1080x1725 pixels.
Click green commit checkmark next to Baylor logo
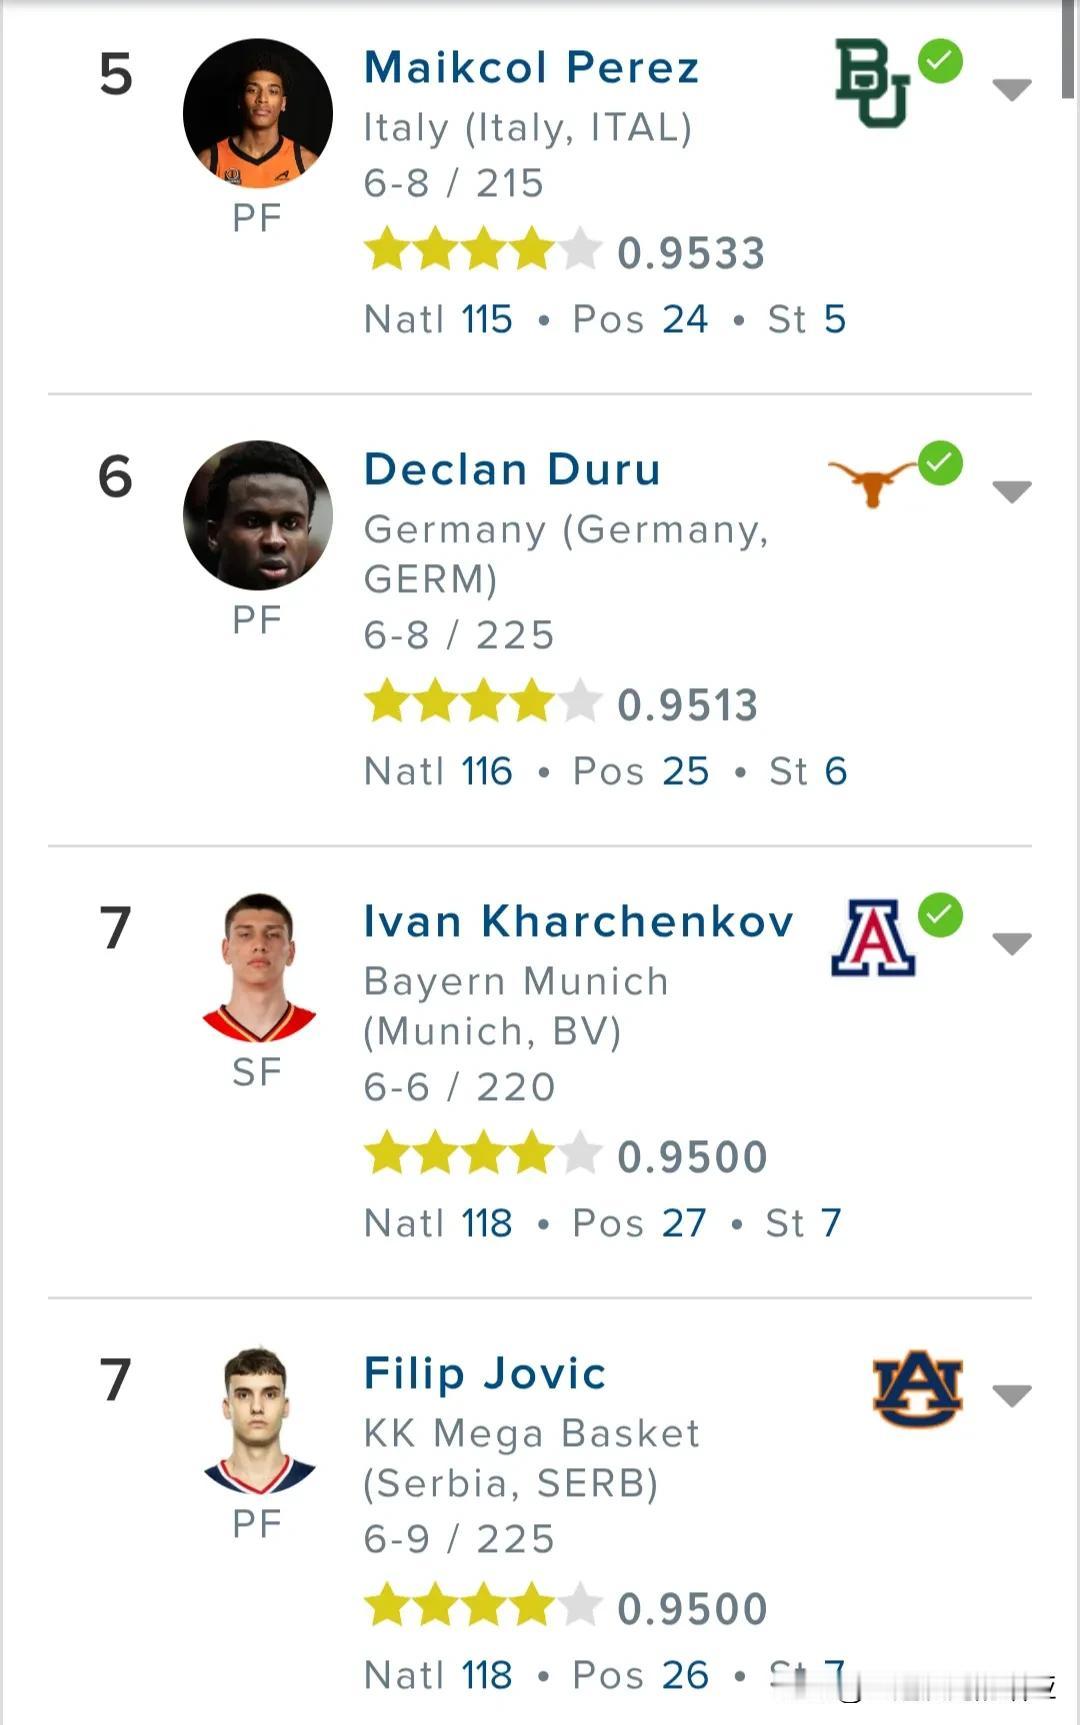click(x=940, y=62)
